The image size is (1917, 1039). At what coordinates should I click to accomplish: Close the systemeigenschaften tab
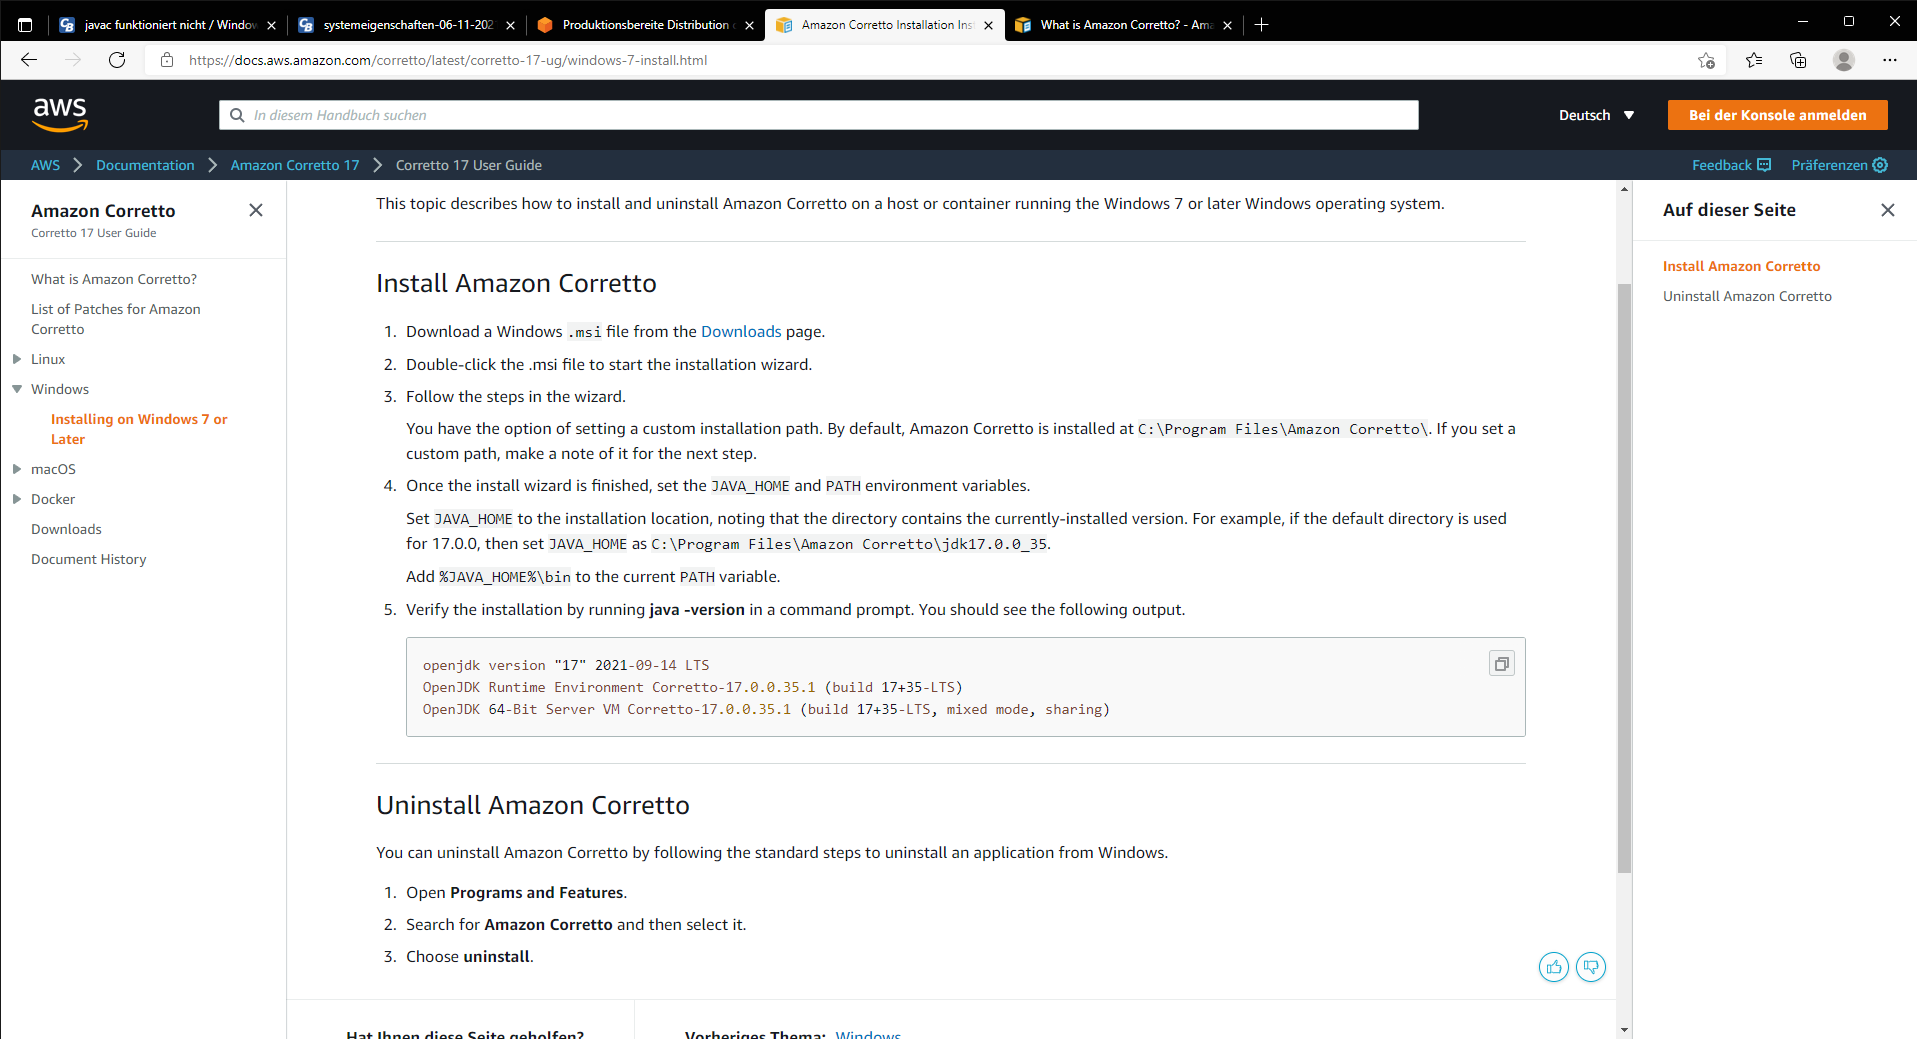pos(510,26)
